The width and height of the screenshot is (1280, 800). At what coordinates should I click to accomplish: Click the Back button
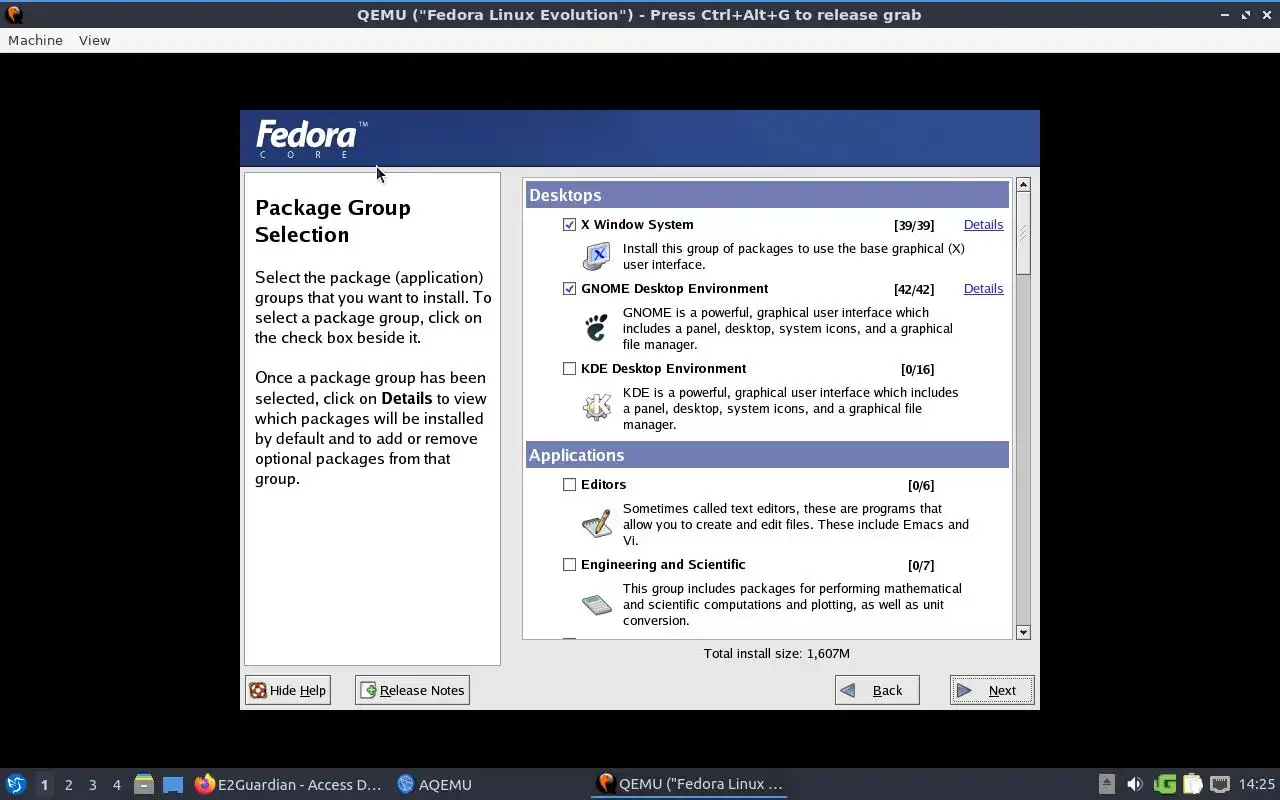pyautogui.click(x=877, y=690)
